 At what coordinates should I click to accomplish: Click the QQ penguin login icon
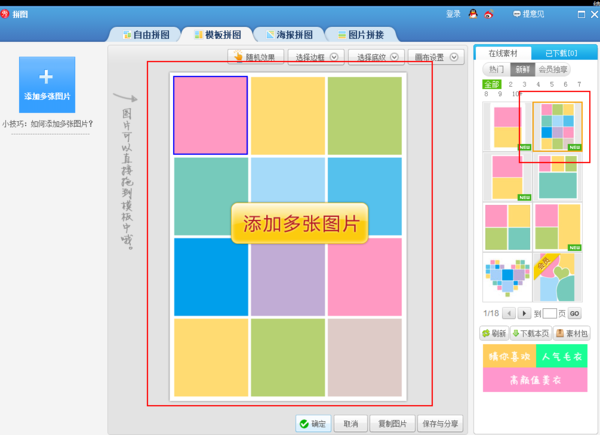pyautogui.click(x=473, y=15)
